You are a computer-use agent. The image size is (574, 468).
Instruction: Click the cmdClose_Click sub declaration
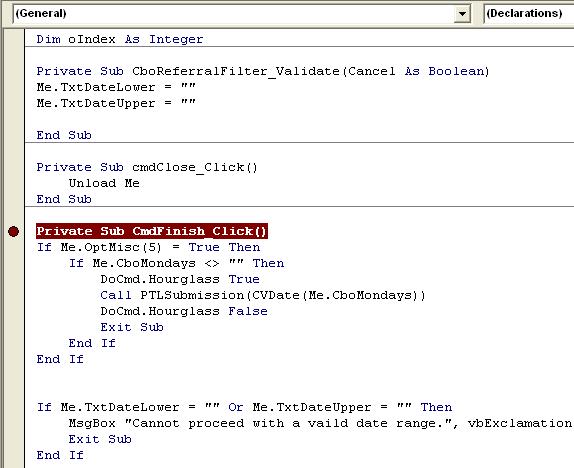click(x=147, y=167)
